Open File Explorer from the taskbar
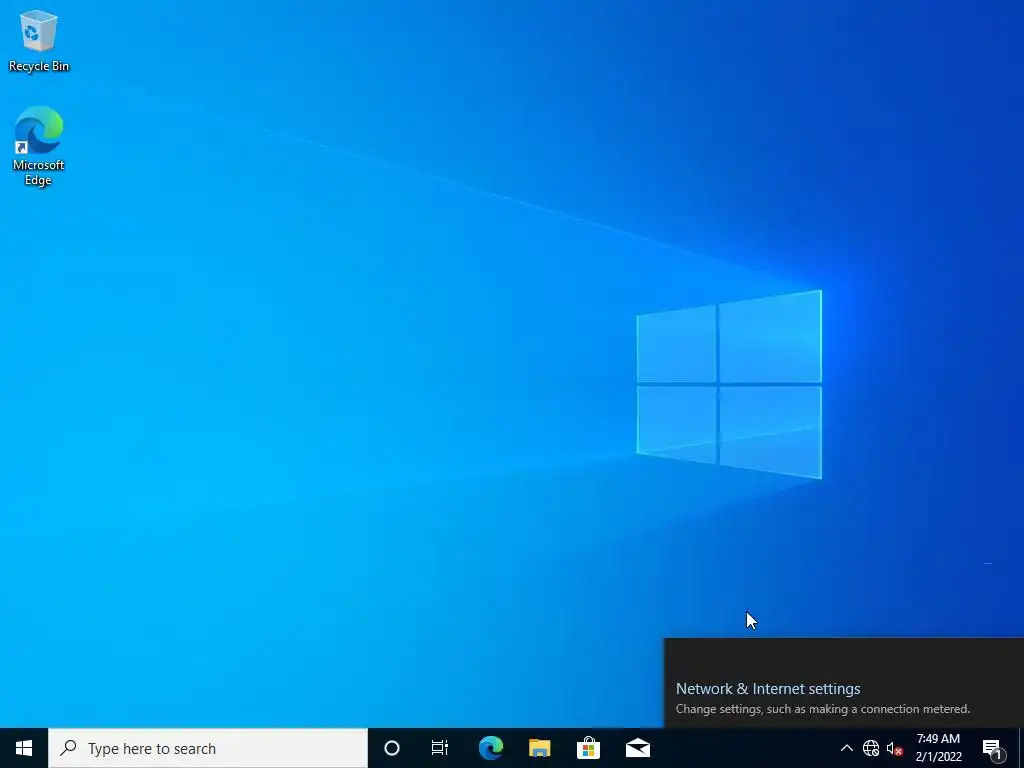This screenshot has width=1024, height=768. (x=539, y=748)
